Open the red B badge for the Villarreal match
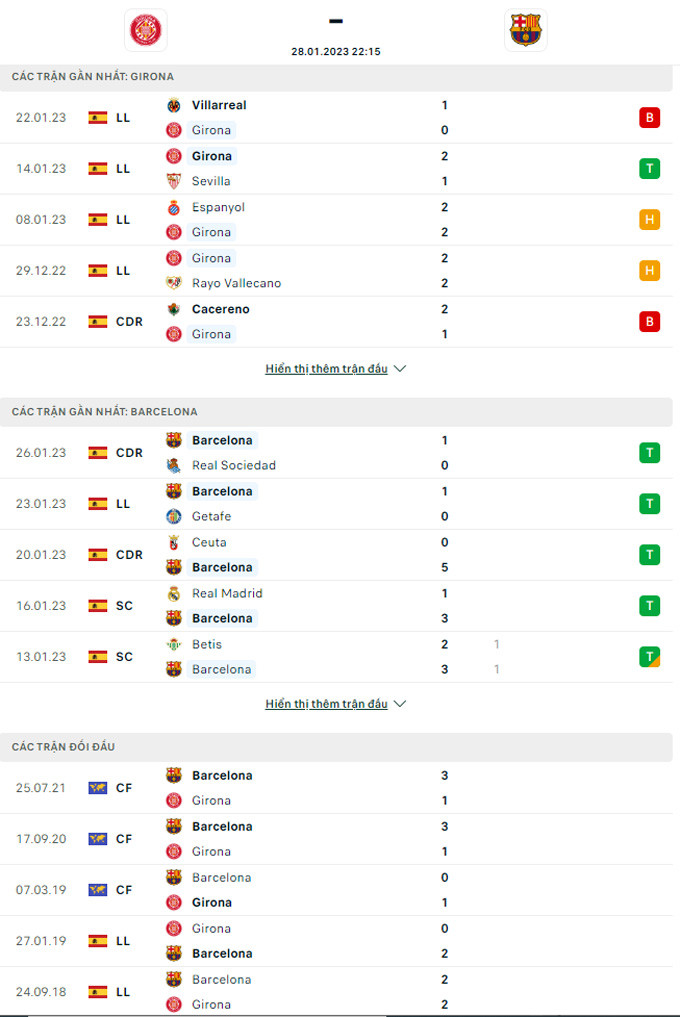 pos(650,118)
